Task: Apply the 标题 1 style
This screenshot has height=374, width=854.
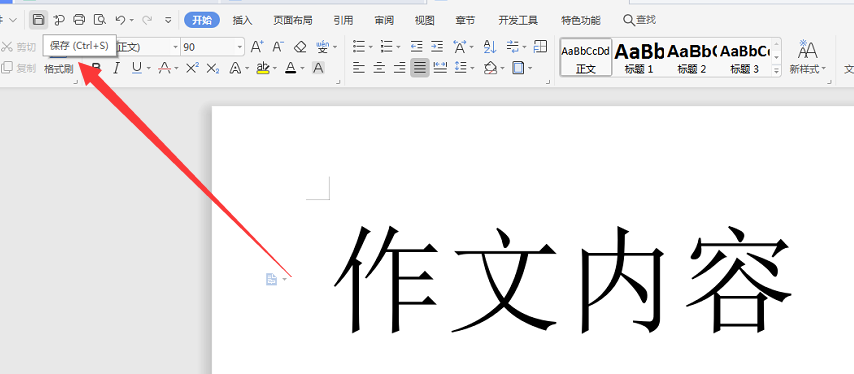Action: (x=639, y=57)
